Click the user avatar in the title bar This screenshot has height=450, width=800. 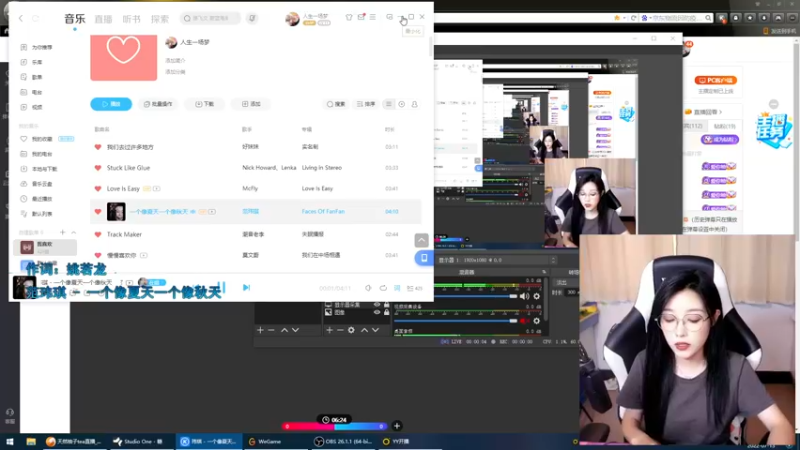coord(292,19)
